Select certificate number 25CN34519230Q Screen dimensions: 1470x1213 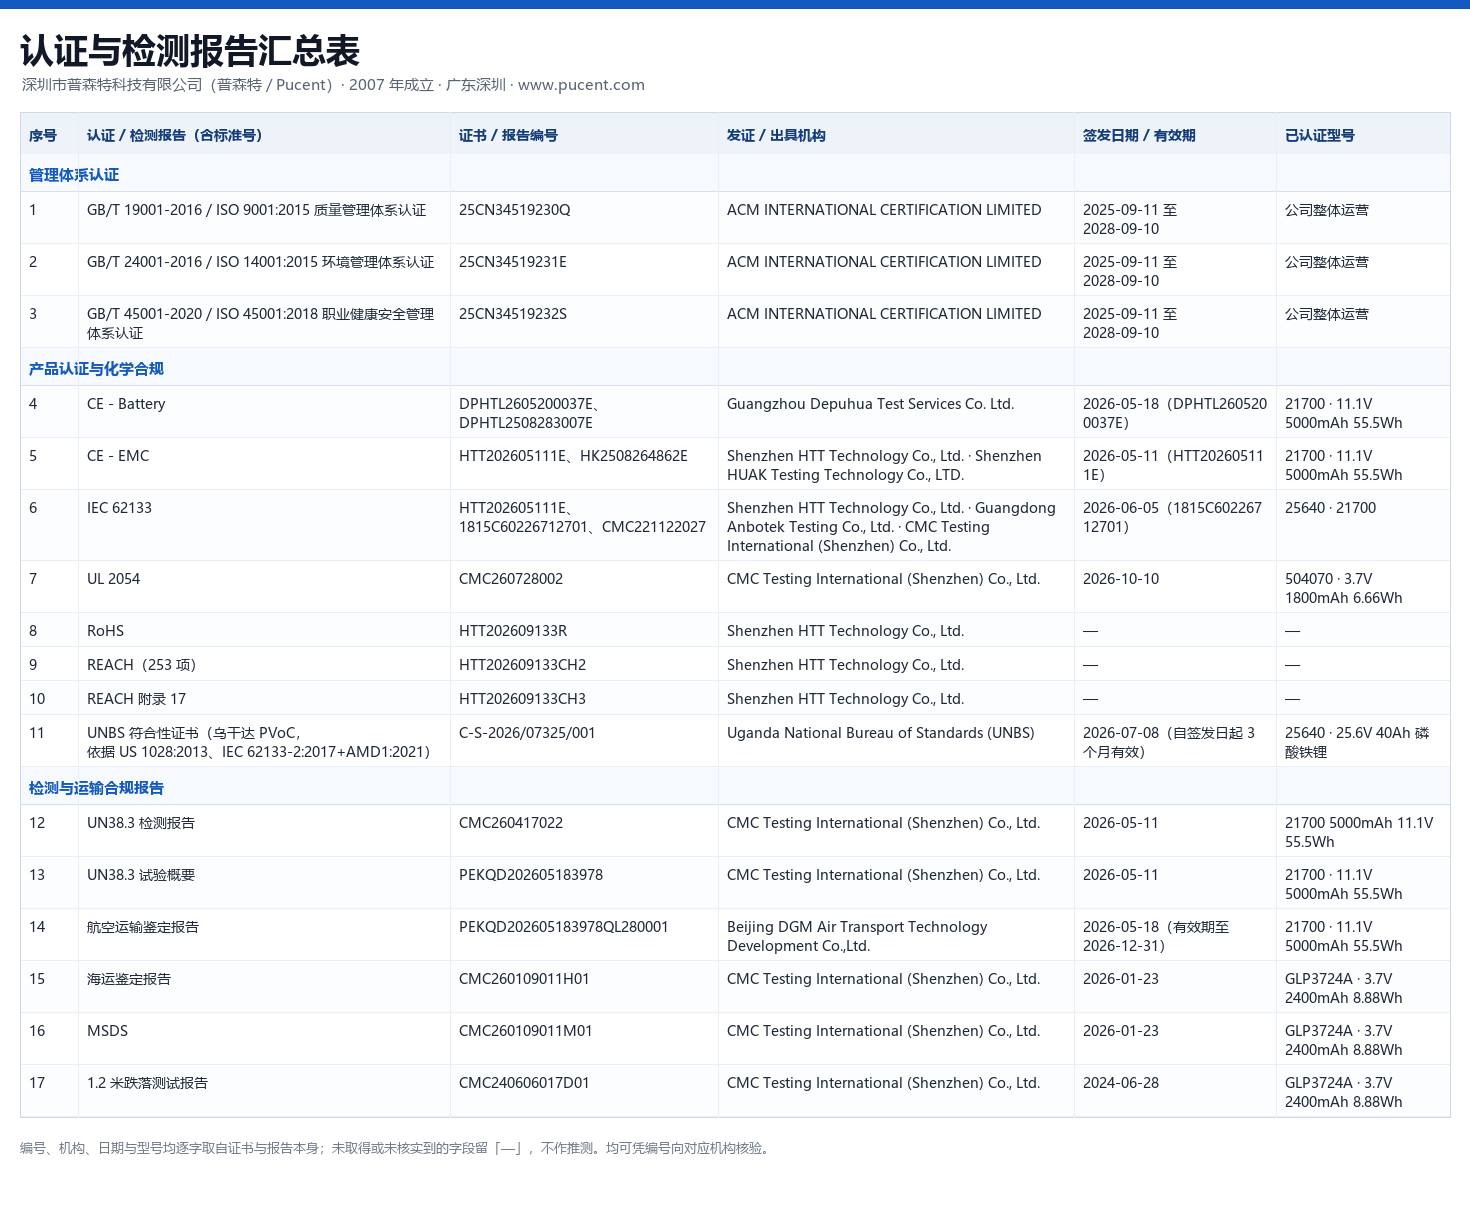coord(514,210)
